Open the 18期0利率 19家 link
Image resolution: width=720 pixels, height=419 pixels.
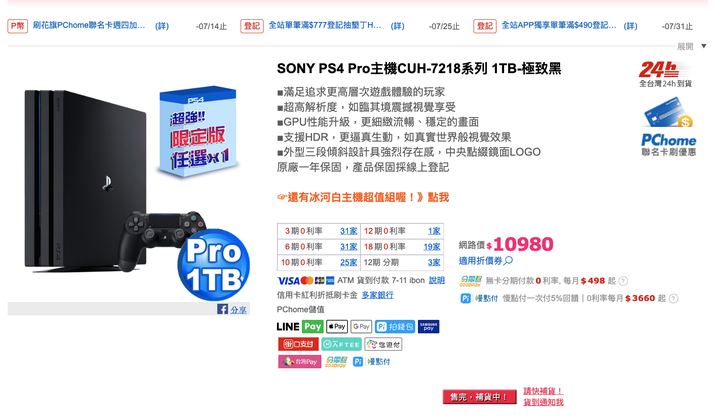432,247
